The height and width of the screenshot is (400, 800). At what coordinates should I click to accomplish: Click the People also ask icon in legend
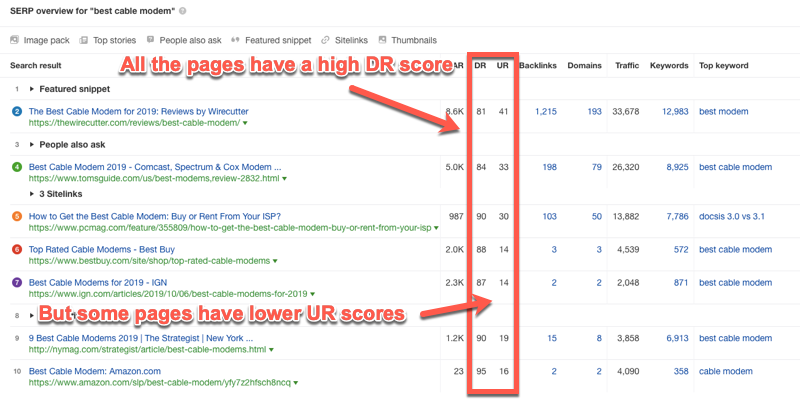(150, 41)
